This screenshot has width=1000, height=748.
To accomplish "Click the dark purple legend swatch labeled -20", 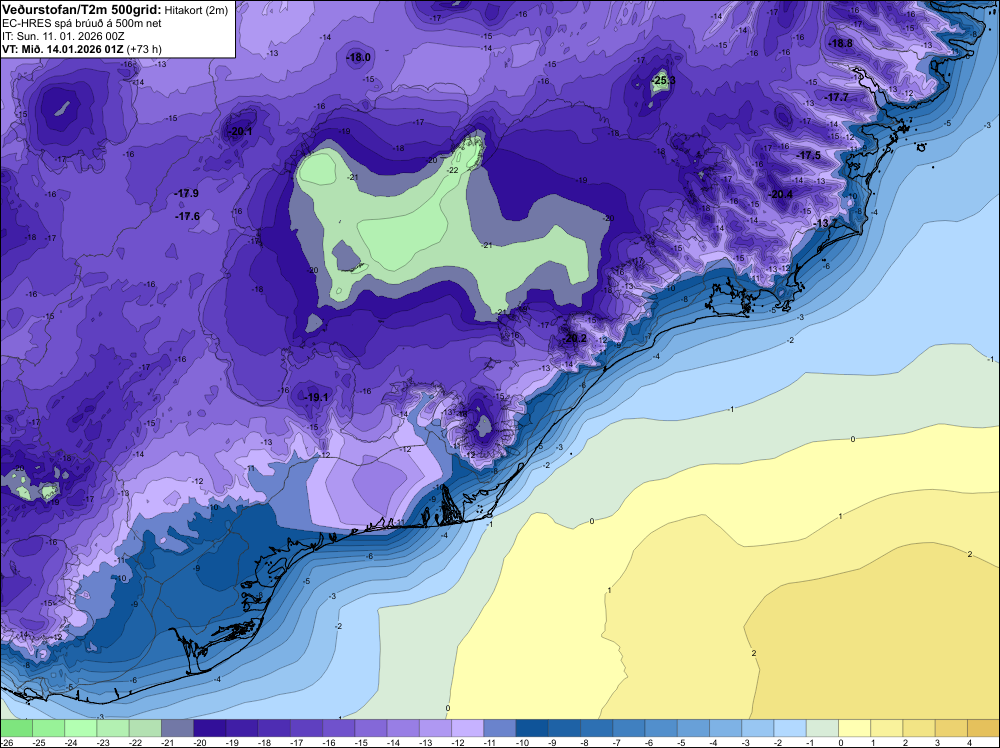I will coord(209,728).
